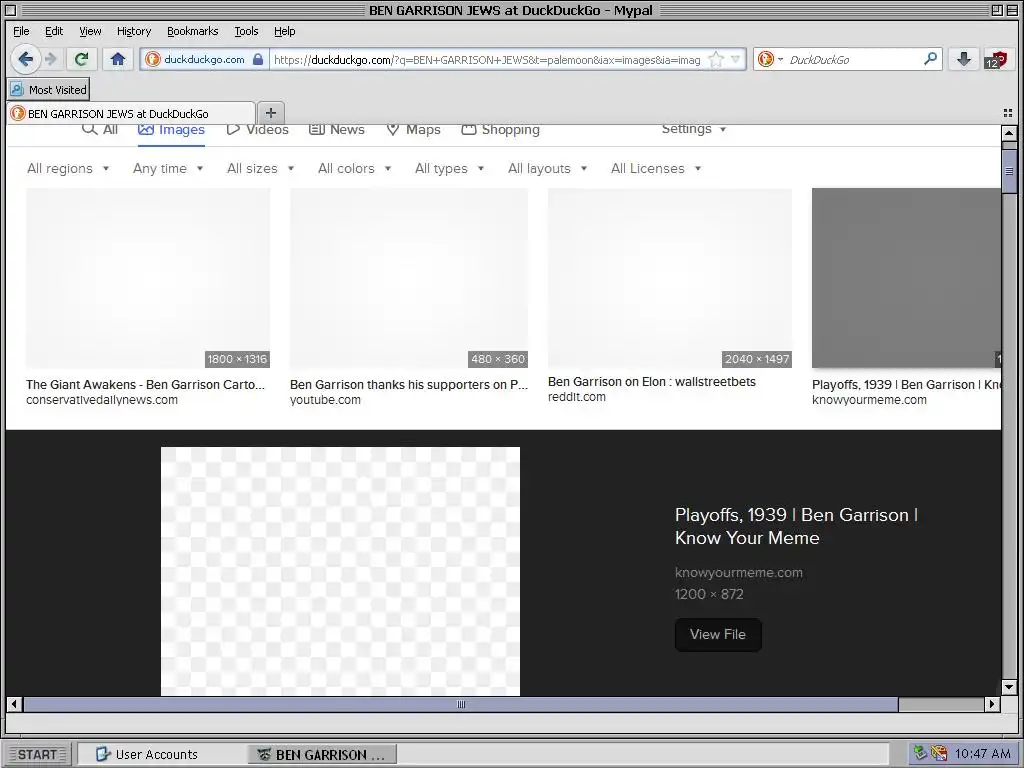The image size is (1024, 768).
Task: Open the History menu
Action: point(134,31)
